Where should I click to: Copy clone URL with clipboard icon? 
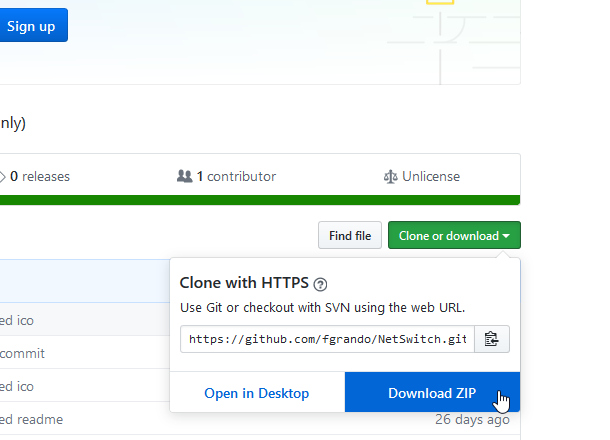click(x=492, y=339)
